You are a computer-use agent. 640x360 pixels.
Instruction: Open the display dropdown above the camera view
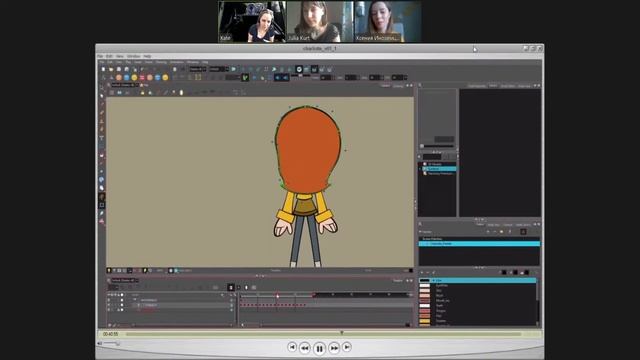[x=125, y=85]
